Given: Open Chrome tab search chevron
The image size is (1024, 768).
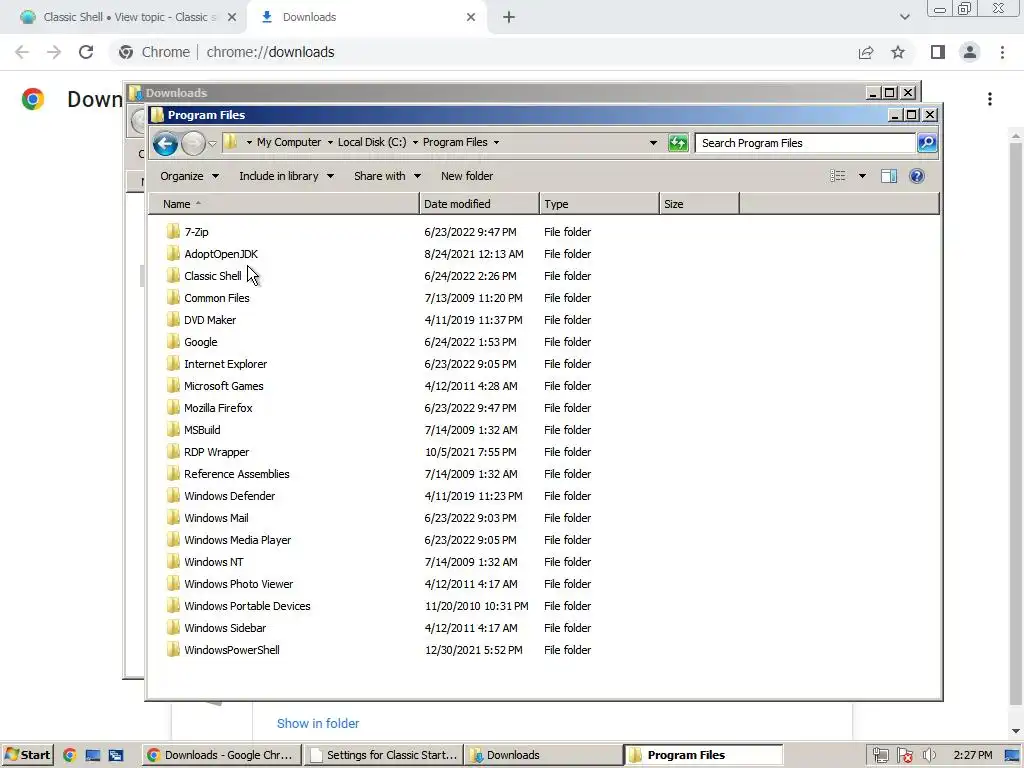Looking at the screenshot, I should pyautogui.click(x=904, y=17).
